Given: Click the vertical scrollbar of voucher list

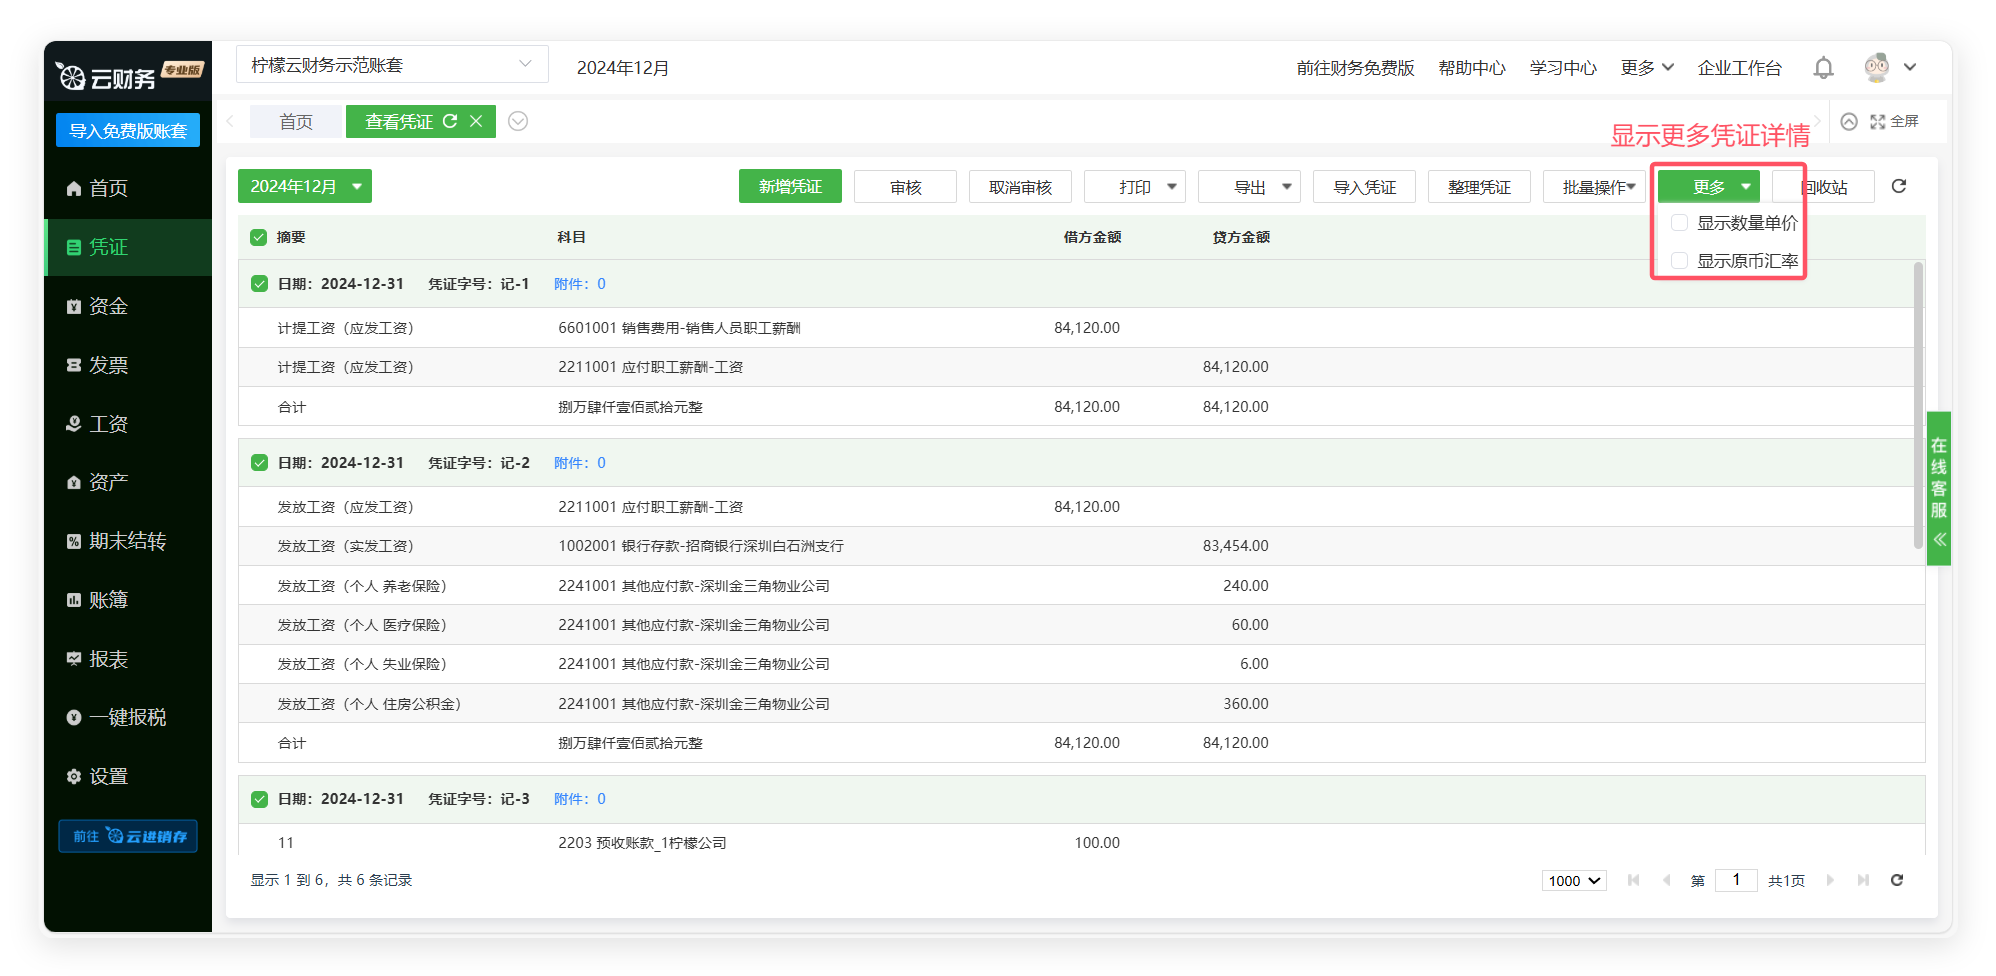Looking at the screenshot, I should (1918, 400).
